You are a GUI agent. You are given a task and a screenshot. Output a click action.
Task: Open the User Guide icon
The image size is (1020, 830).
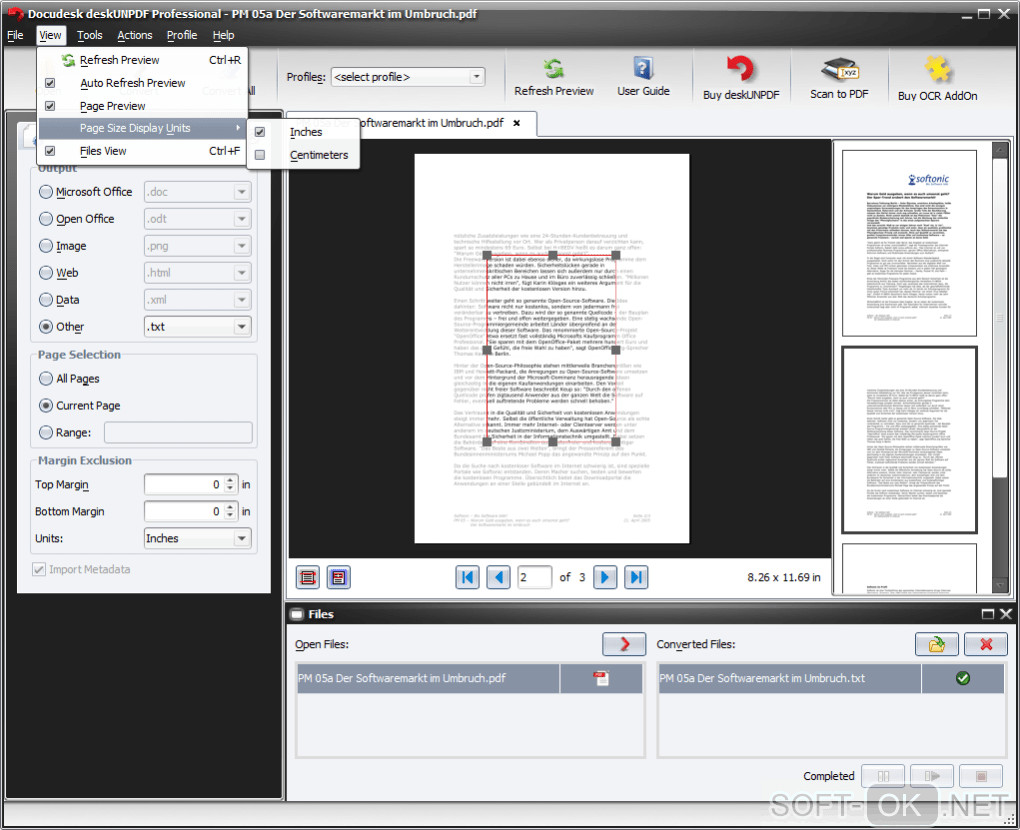[x=643, y=68]
